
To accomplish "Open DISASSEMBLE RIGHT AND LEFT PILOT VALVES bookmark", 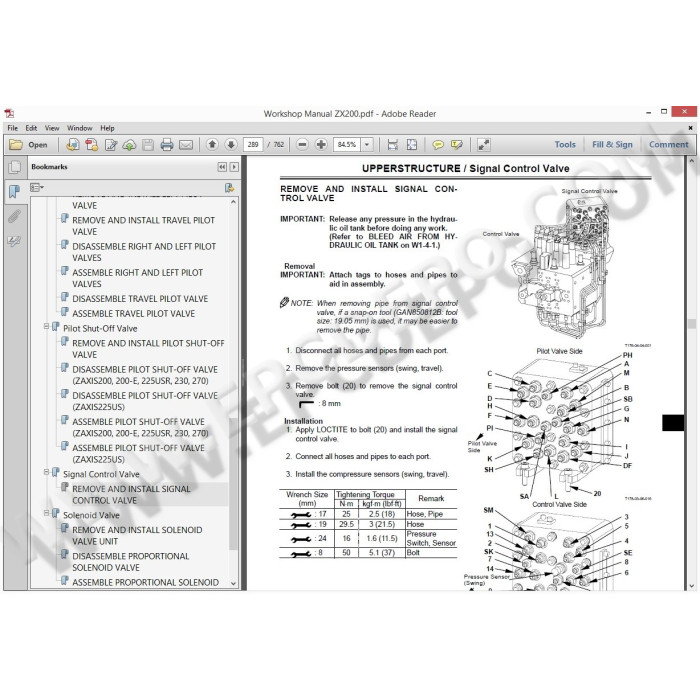I will [144, 252].
